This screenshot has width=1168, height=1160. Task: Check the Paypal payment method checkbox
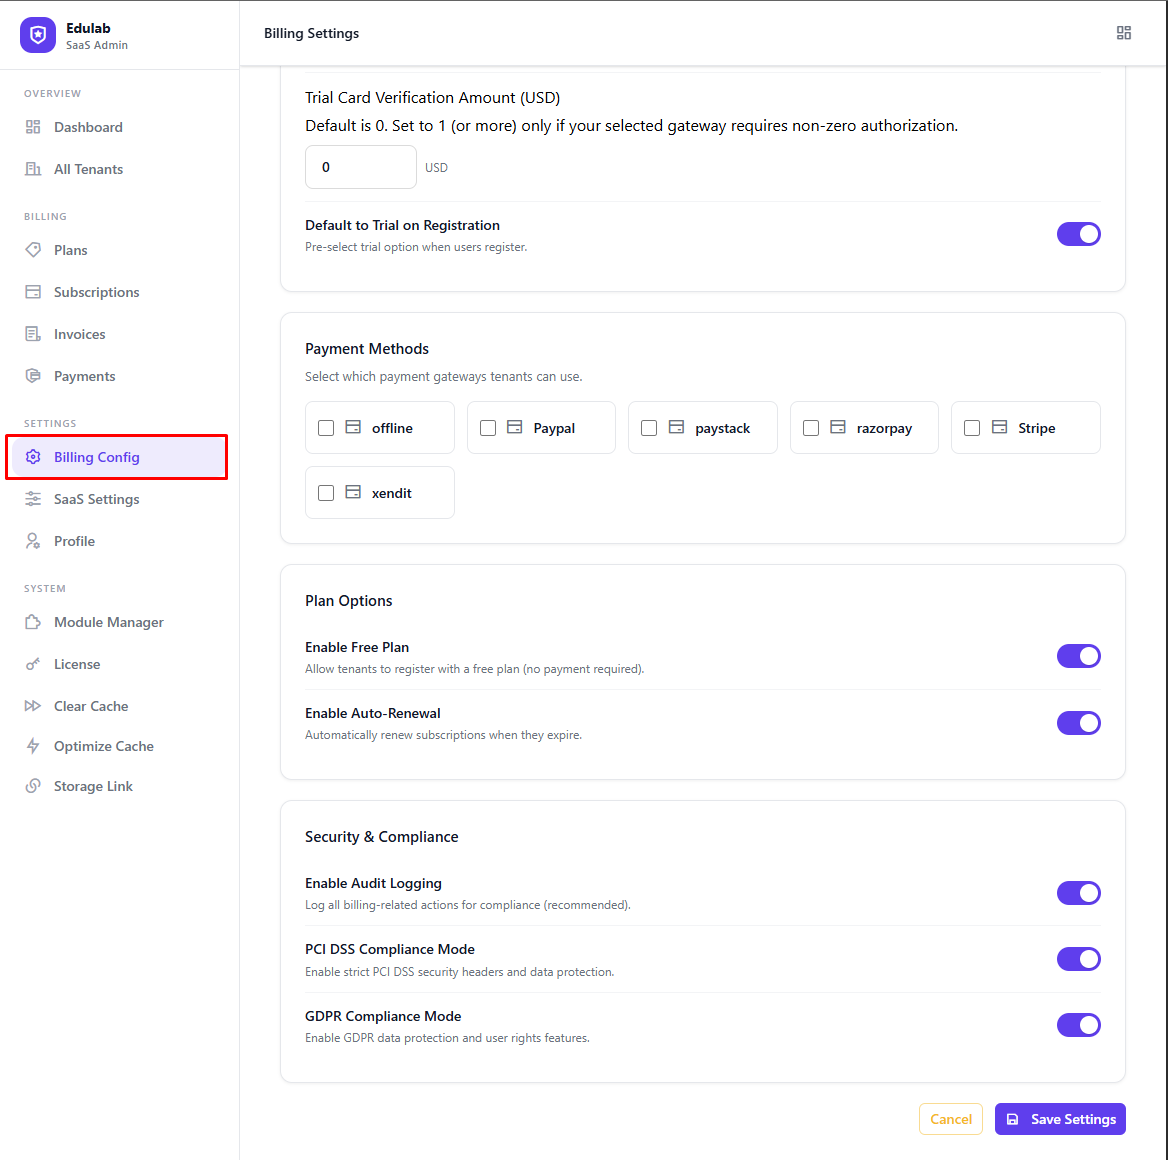487,427
